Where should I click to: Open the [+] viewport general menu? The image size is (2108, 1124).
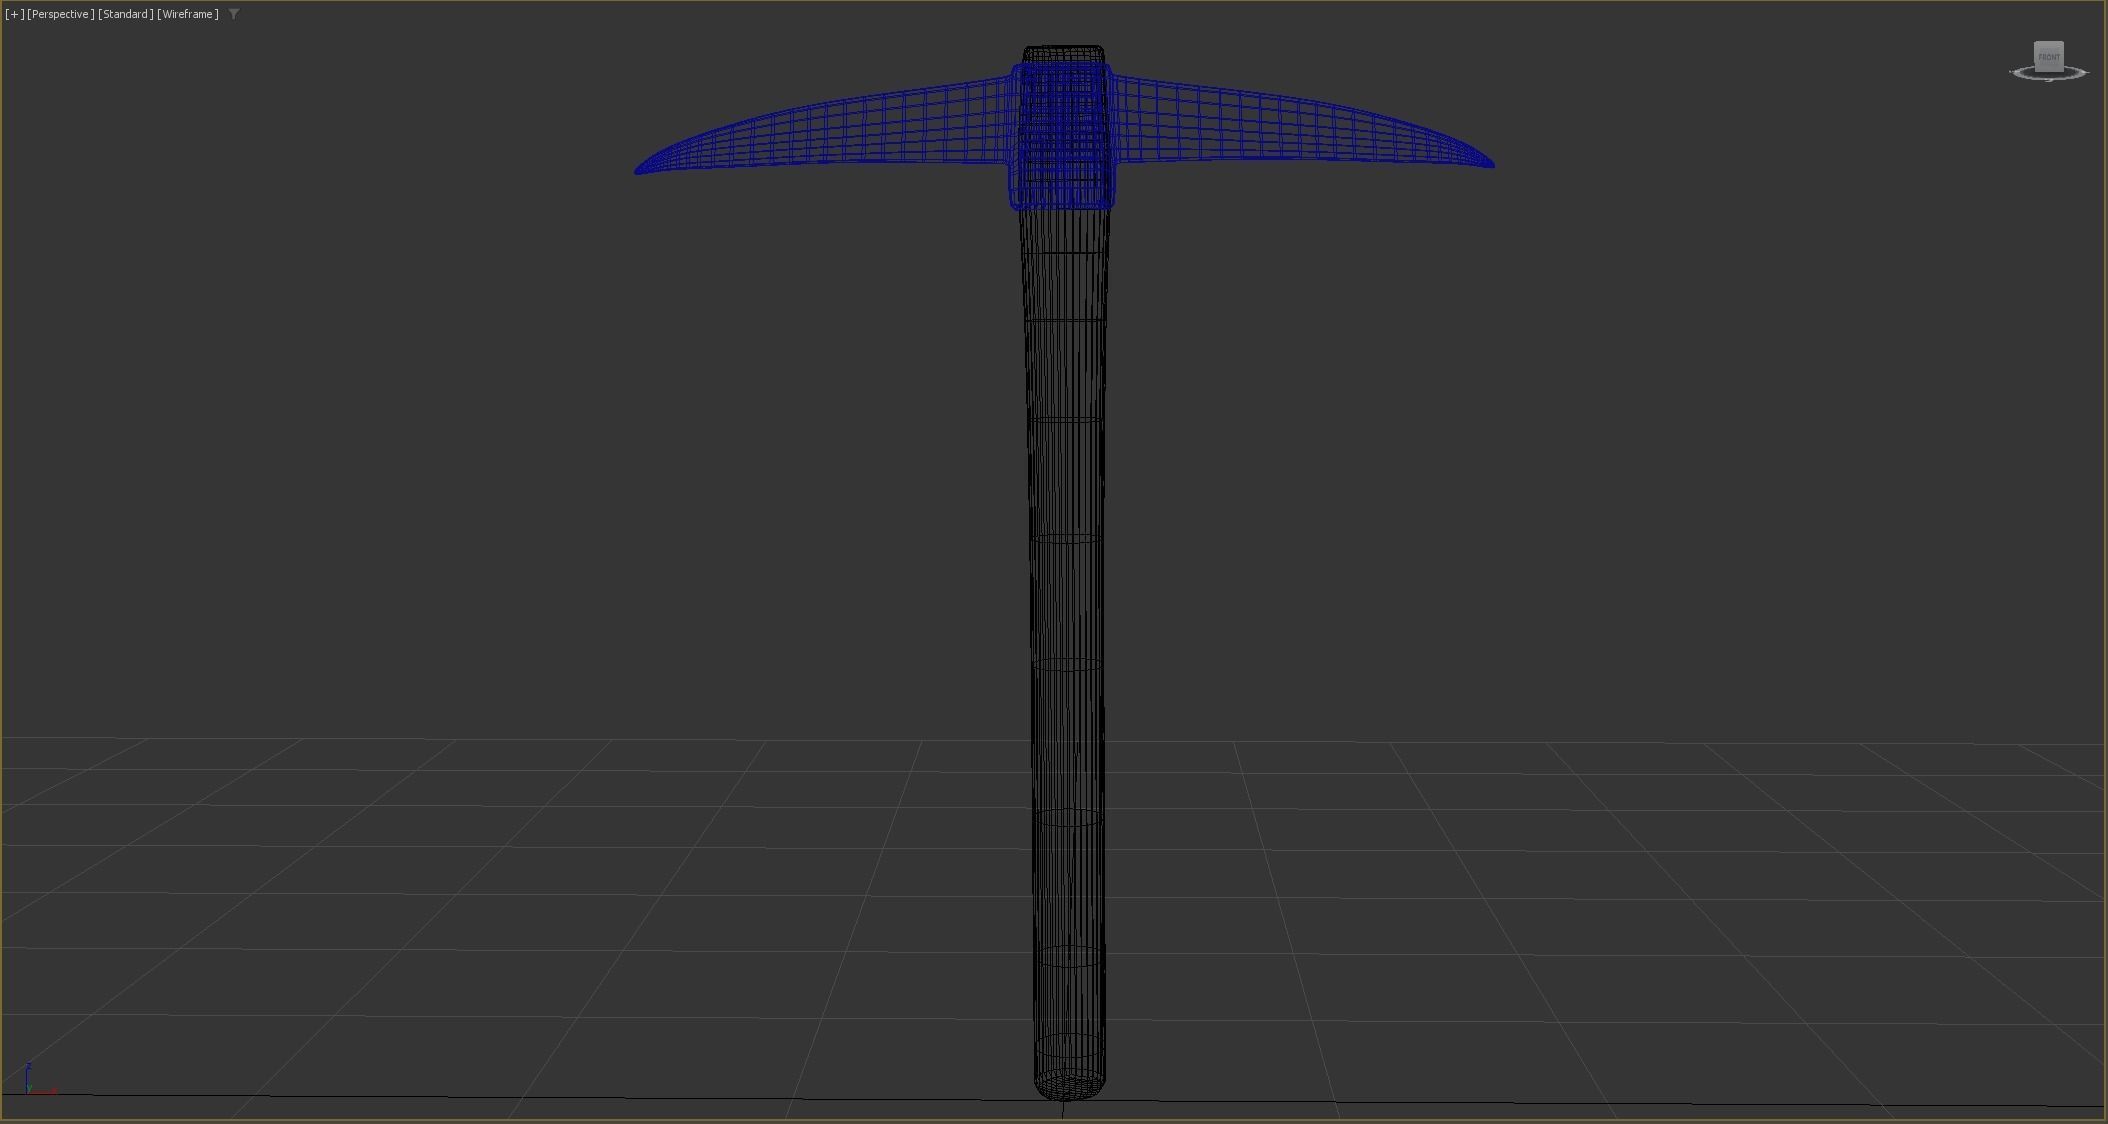[14, 14]
